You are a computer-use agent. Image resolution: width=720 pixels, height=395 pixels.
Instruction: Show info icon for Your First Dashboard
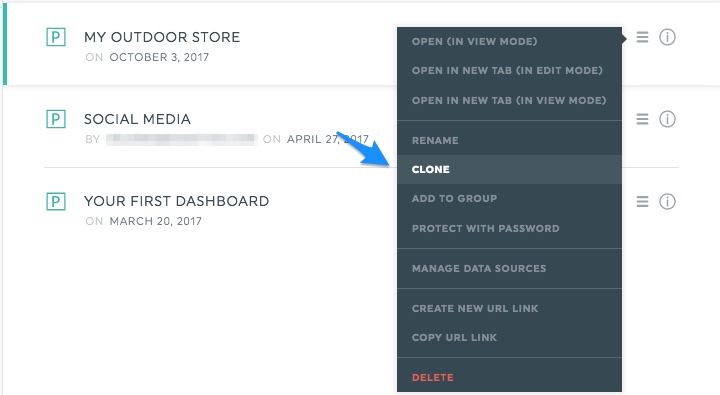(x=667, y=202)
